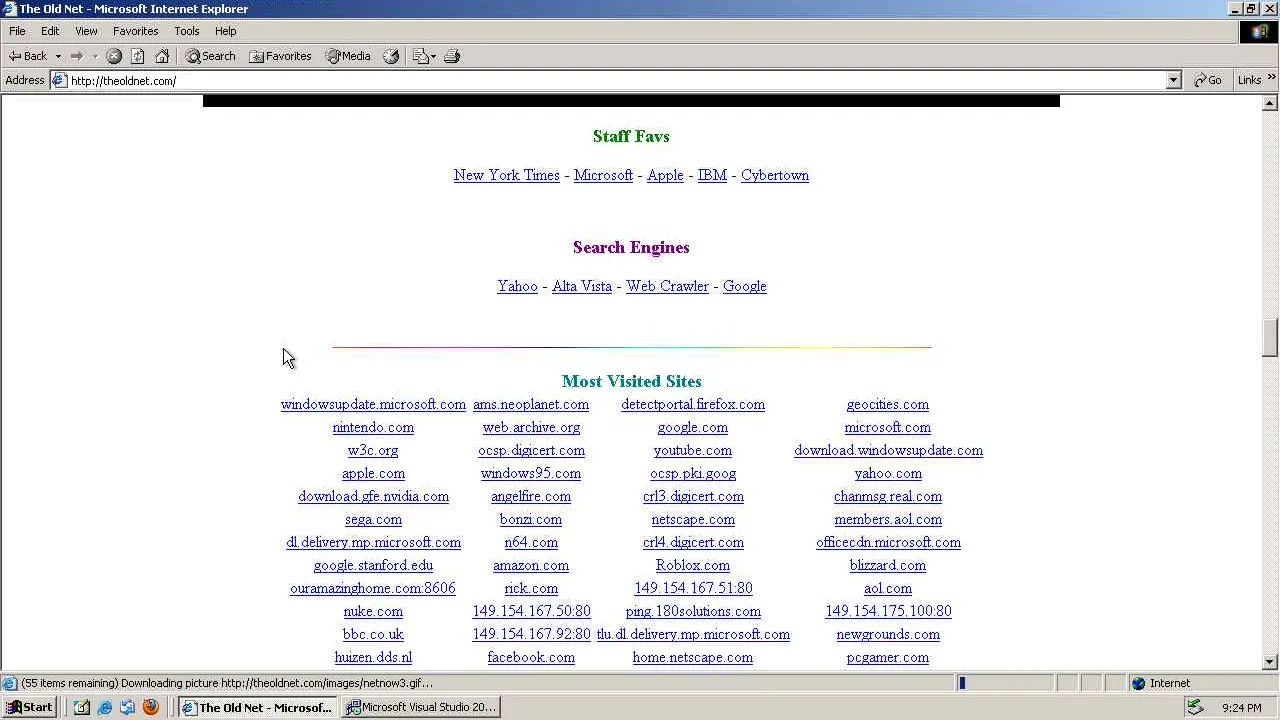Click the vertical scrollbar thumb

1270,337
